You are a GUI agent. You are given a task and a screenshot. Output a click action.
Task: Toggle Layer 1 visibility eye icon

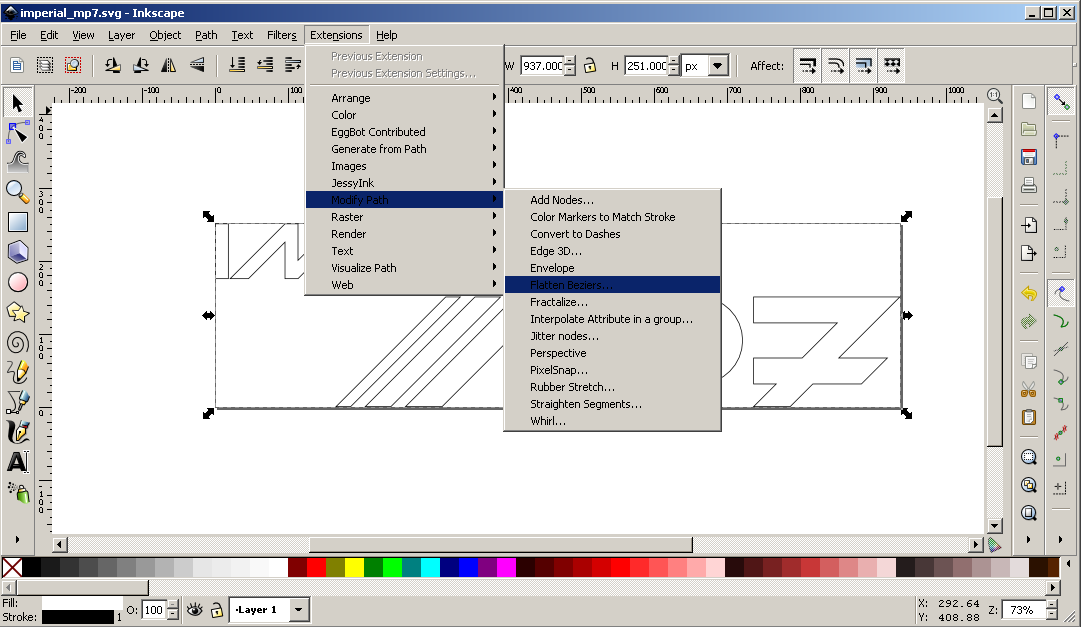point(195,609)
